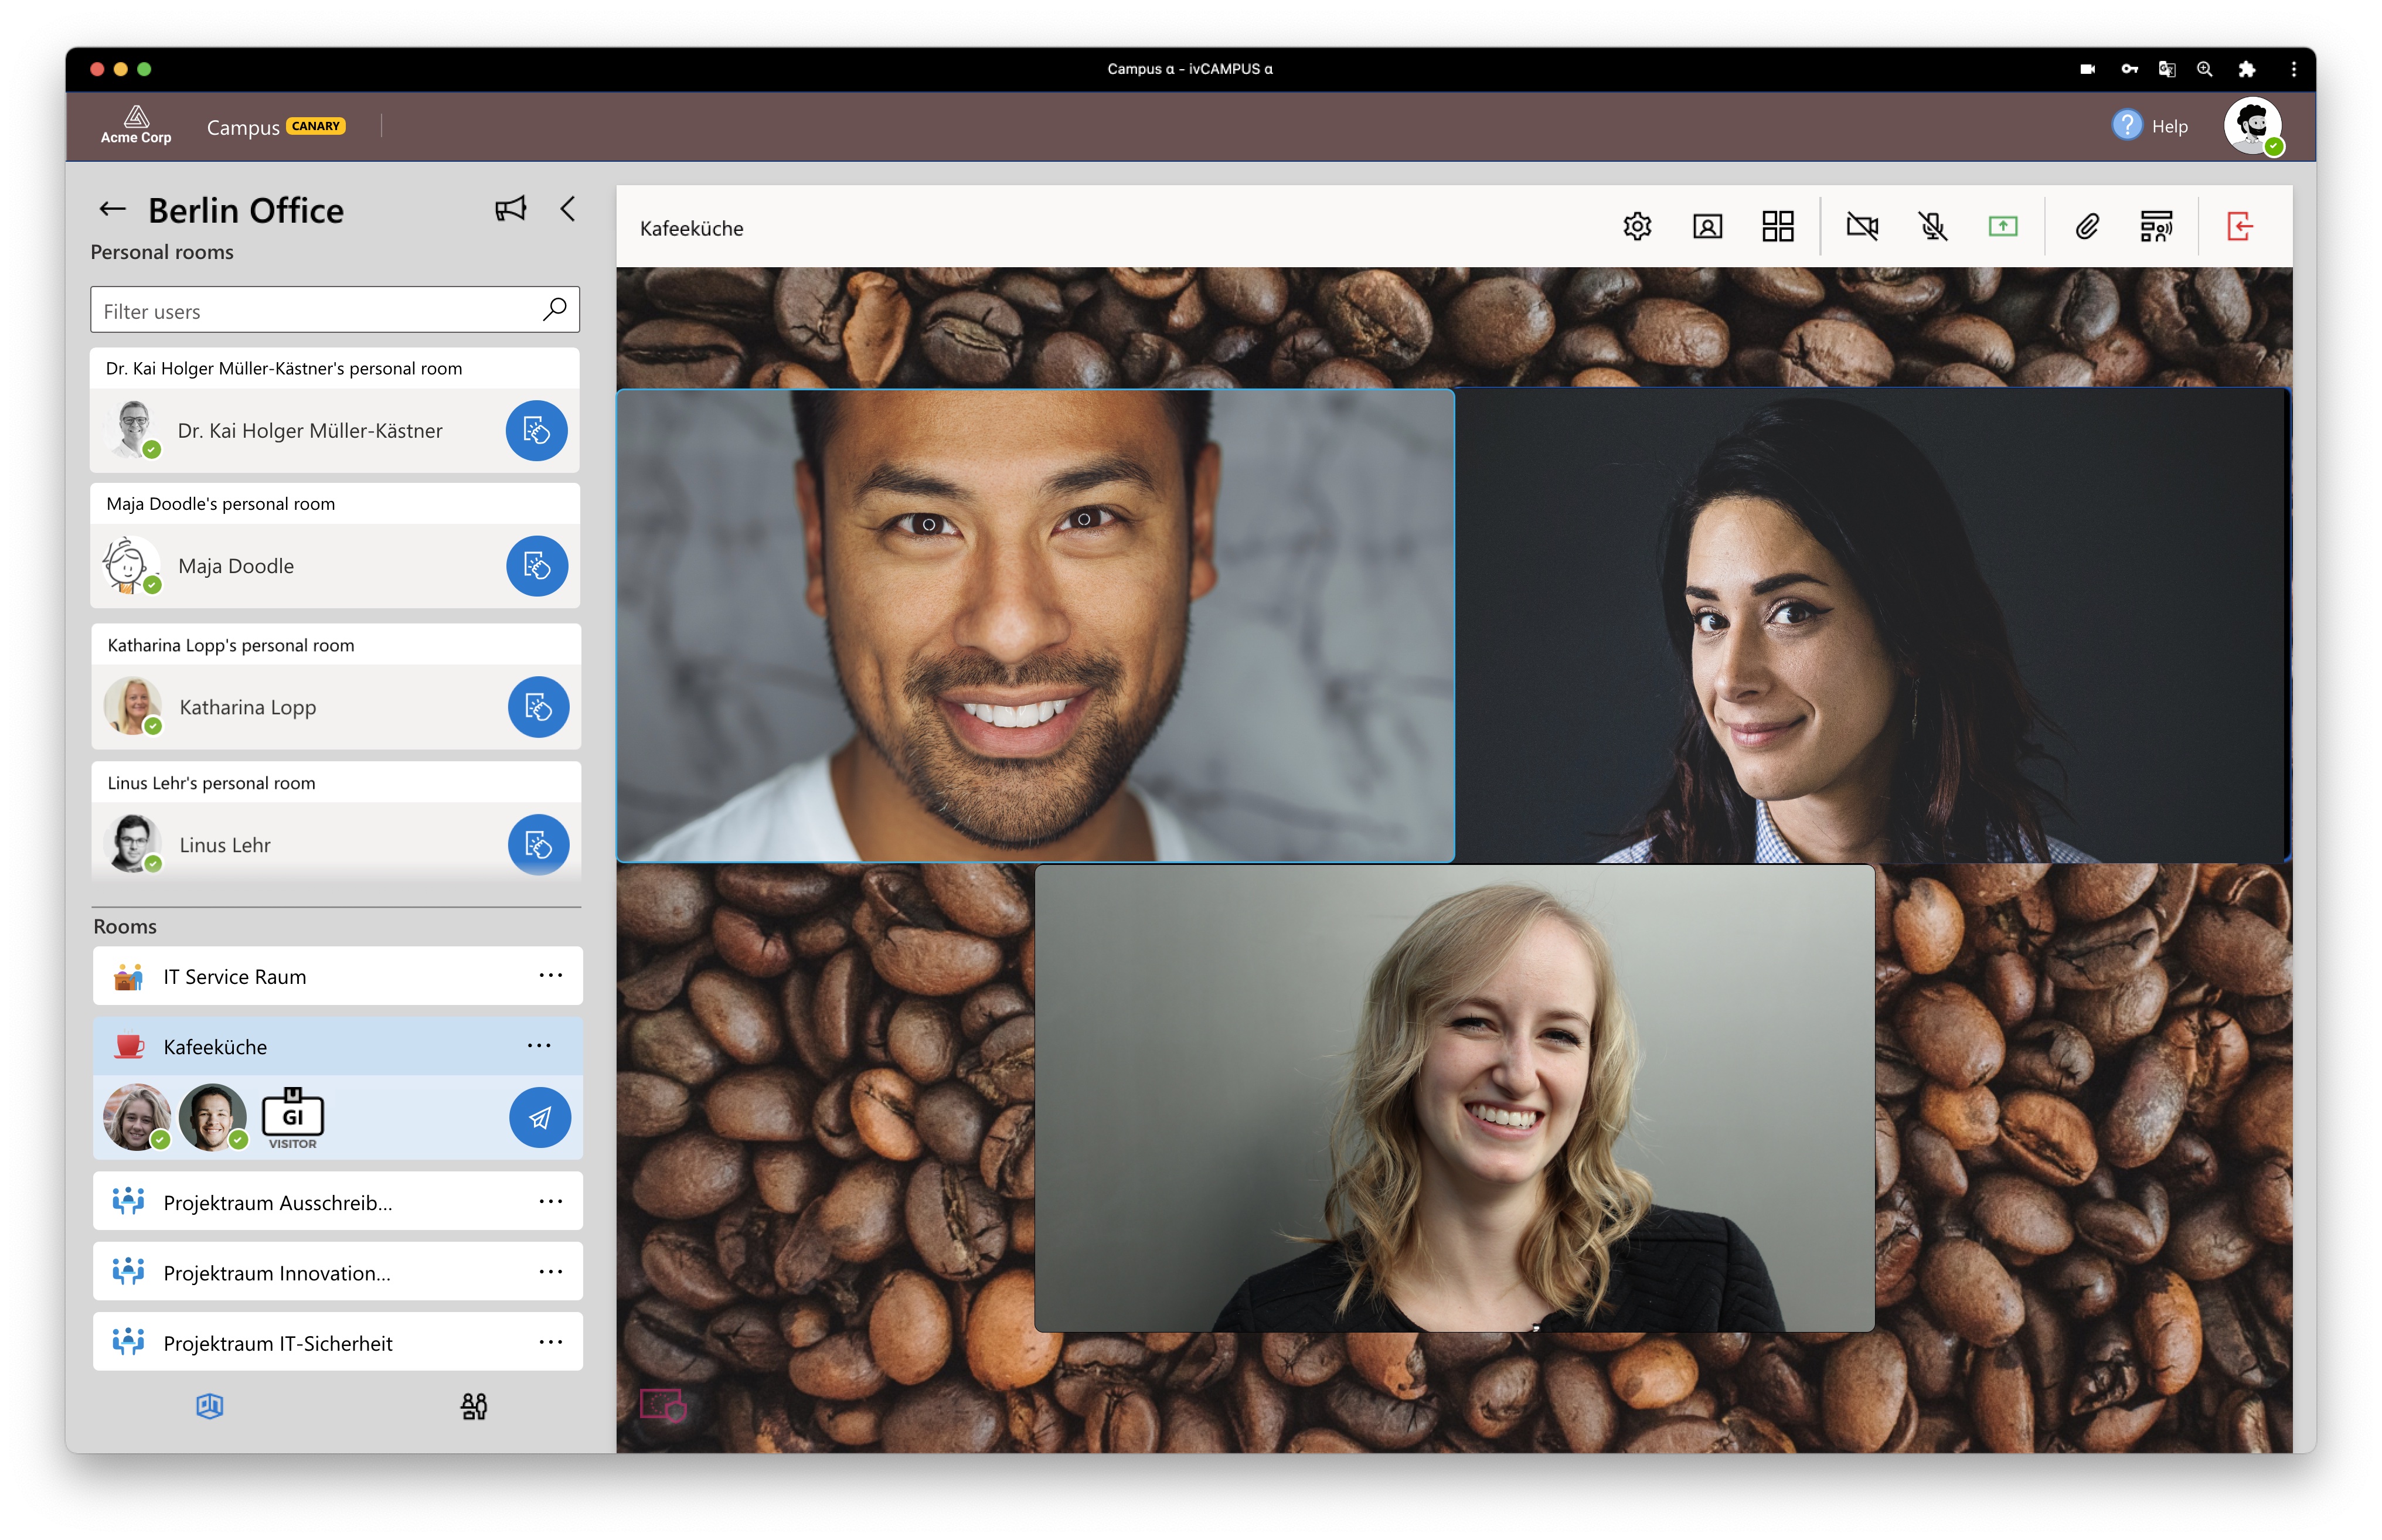
Task: Switch to people and rooms bottom tab
Action: (474, 1406)
